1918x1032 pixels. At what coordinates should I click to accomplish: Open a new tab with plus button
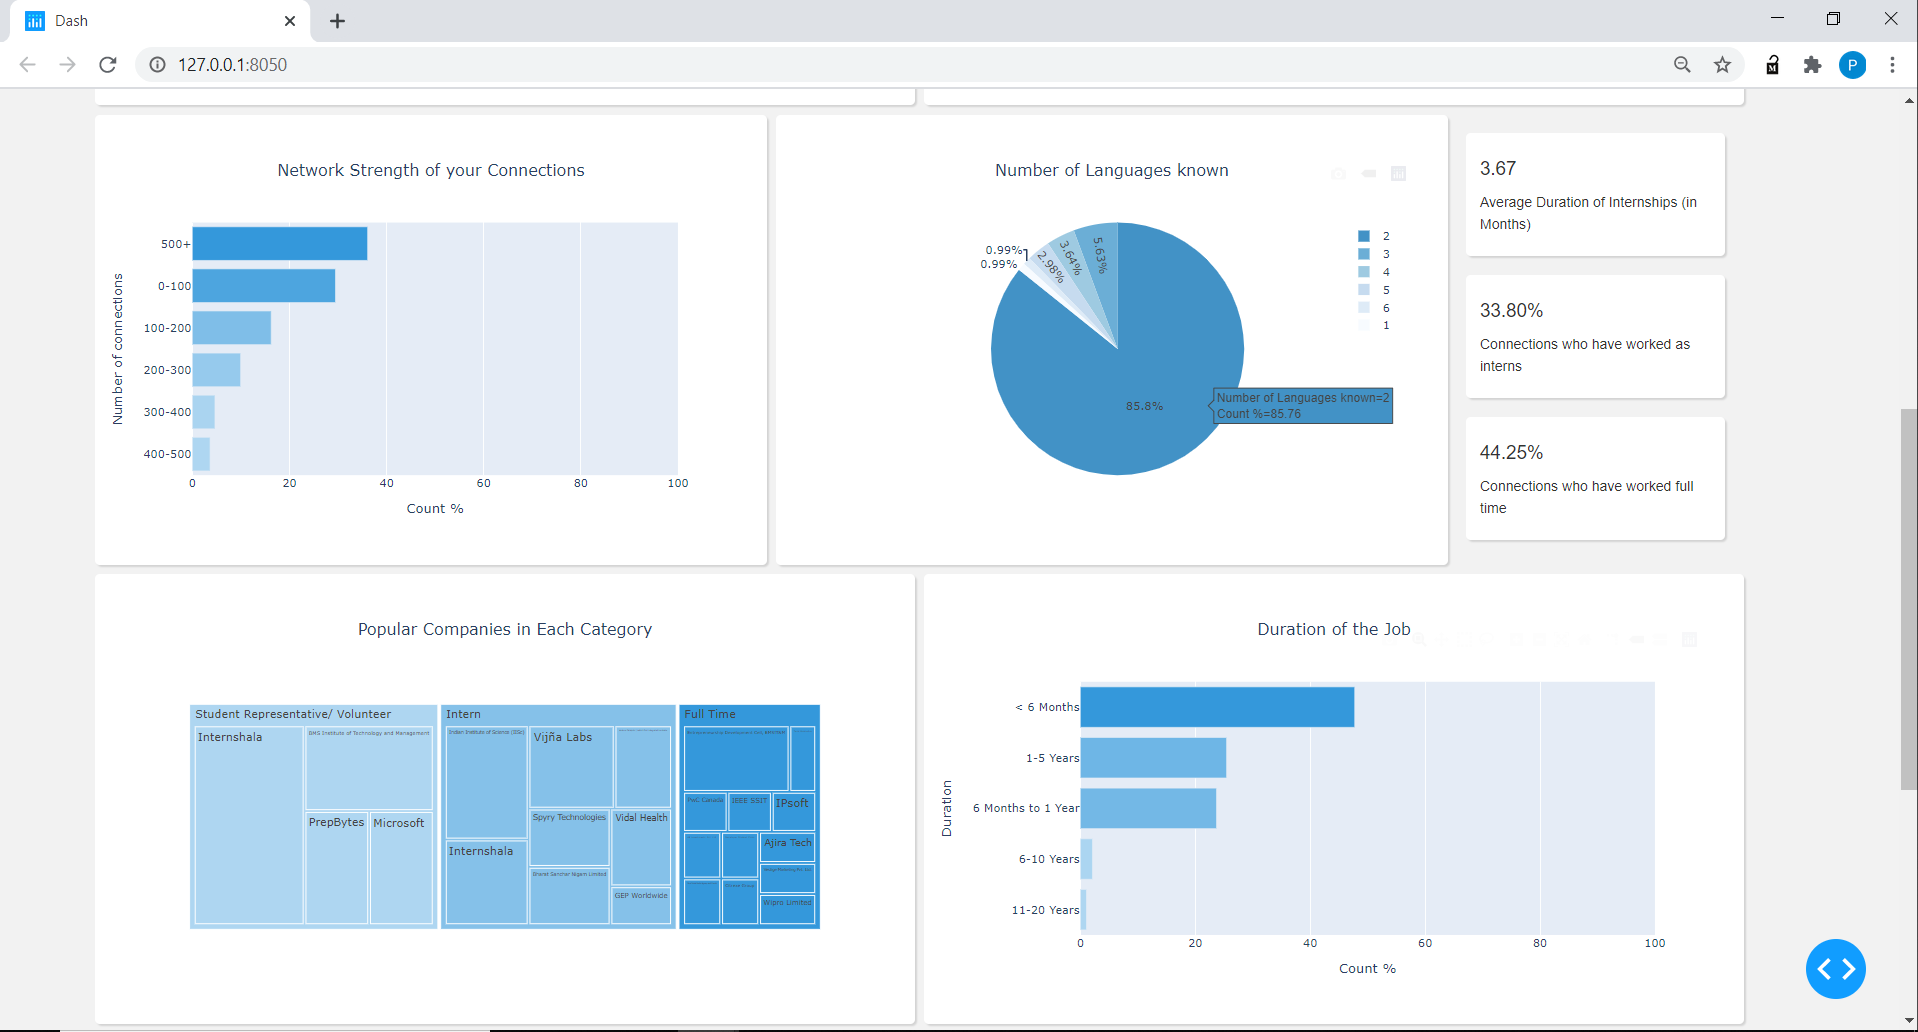[338, 21]
